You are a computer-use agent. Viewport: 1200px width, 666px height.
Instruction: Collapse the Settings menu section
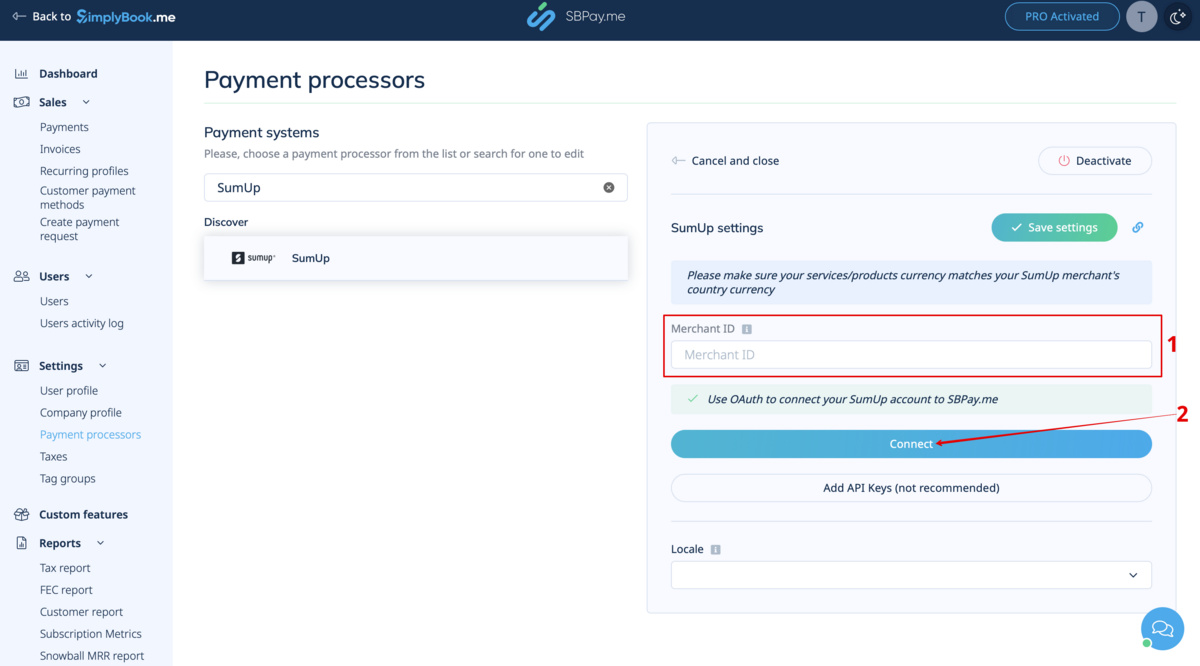pyautogui.click(x=102, y=366)
